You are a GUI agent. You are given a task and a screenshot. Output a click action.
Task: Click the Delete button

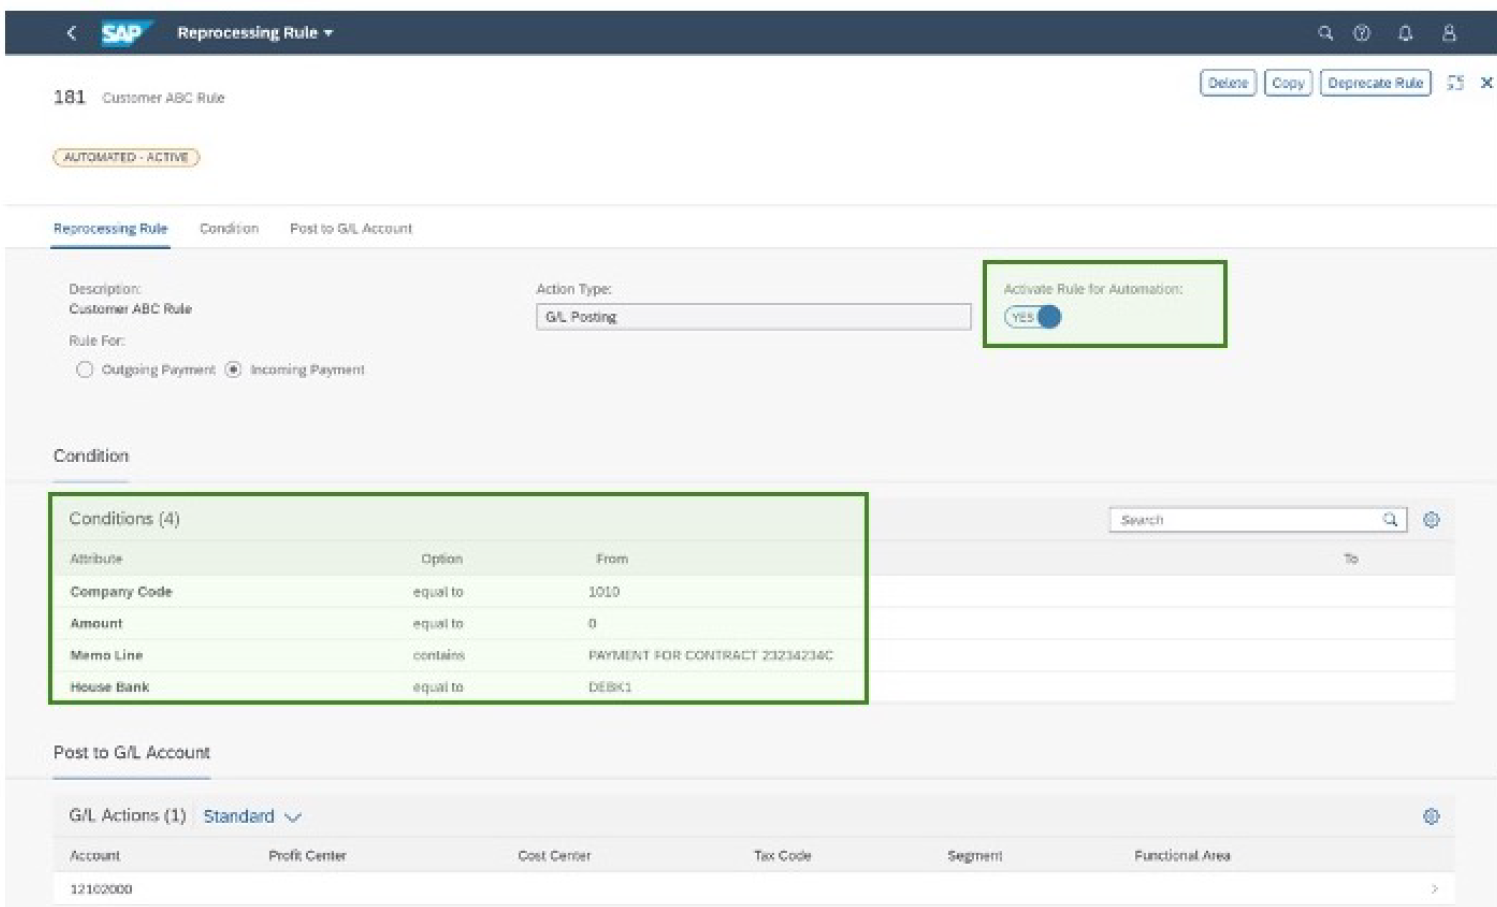(1227, 83)
